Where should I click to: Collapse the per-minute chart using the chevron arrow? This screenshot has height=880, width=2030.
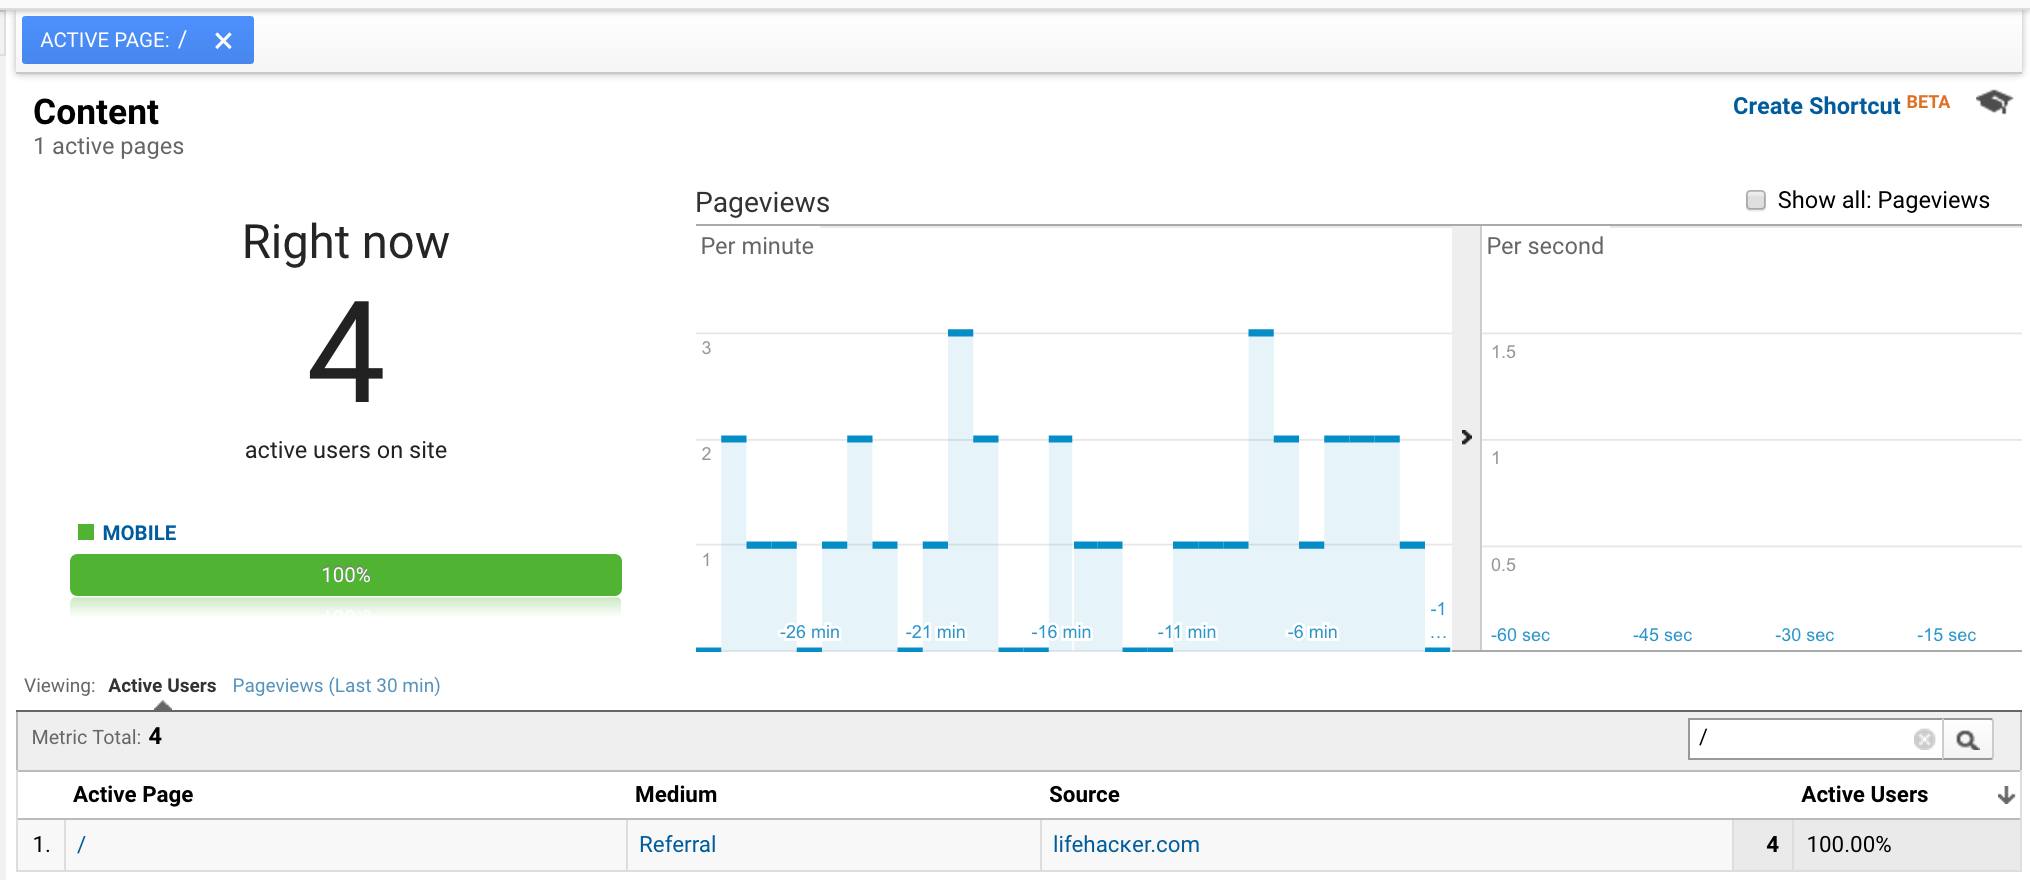point(1466,437)
